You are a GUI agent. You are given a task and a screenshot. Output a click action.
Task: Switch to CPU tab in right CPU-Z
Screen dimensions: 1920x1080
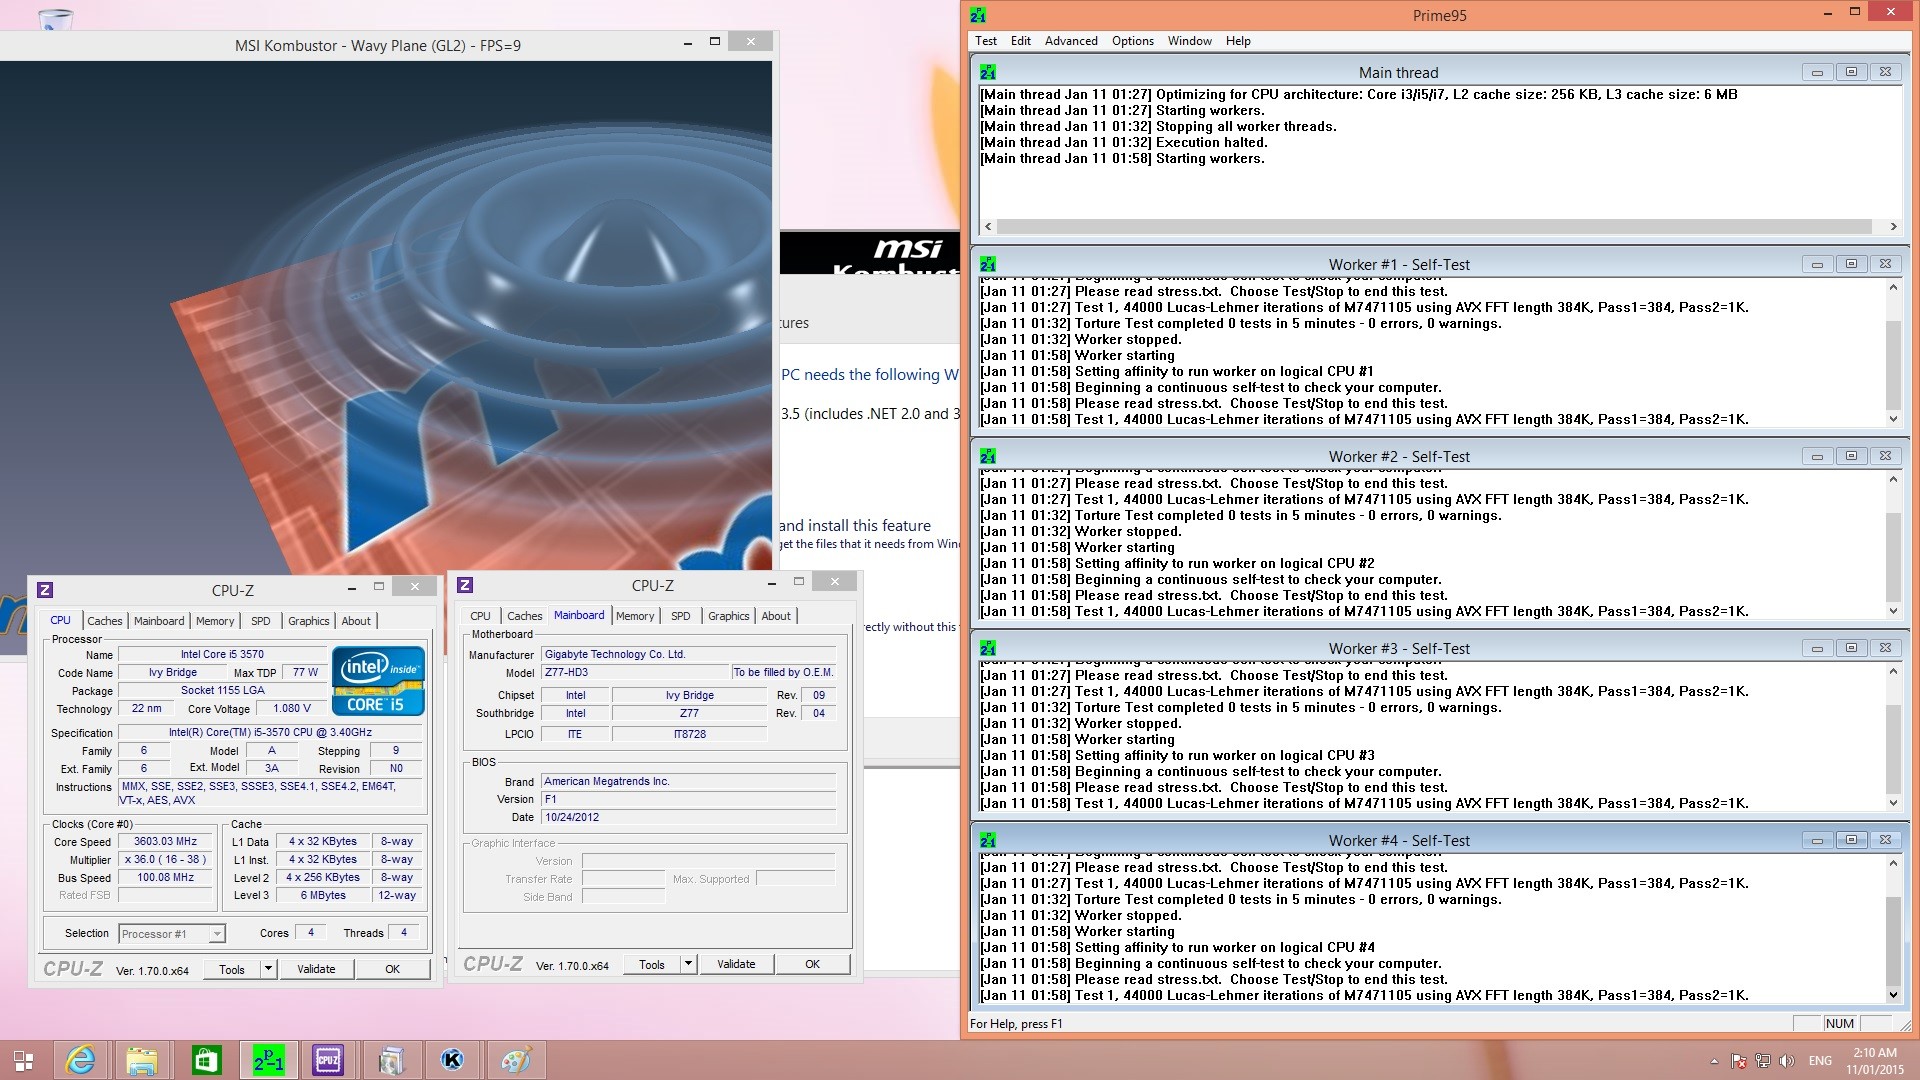480,616
